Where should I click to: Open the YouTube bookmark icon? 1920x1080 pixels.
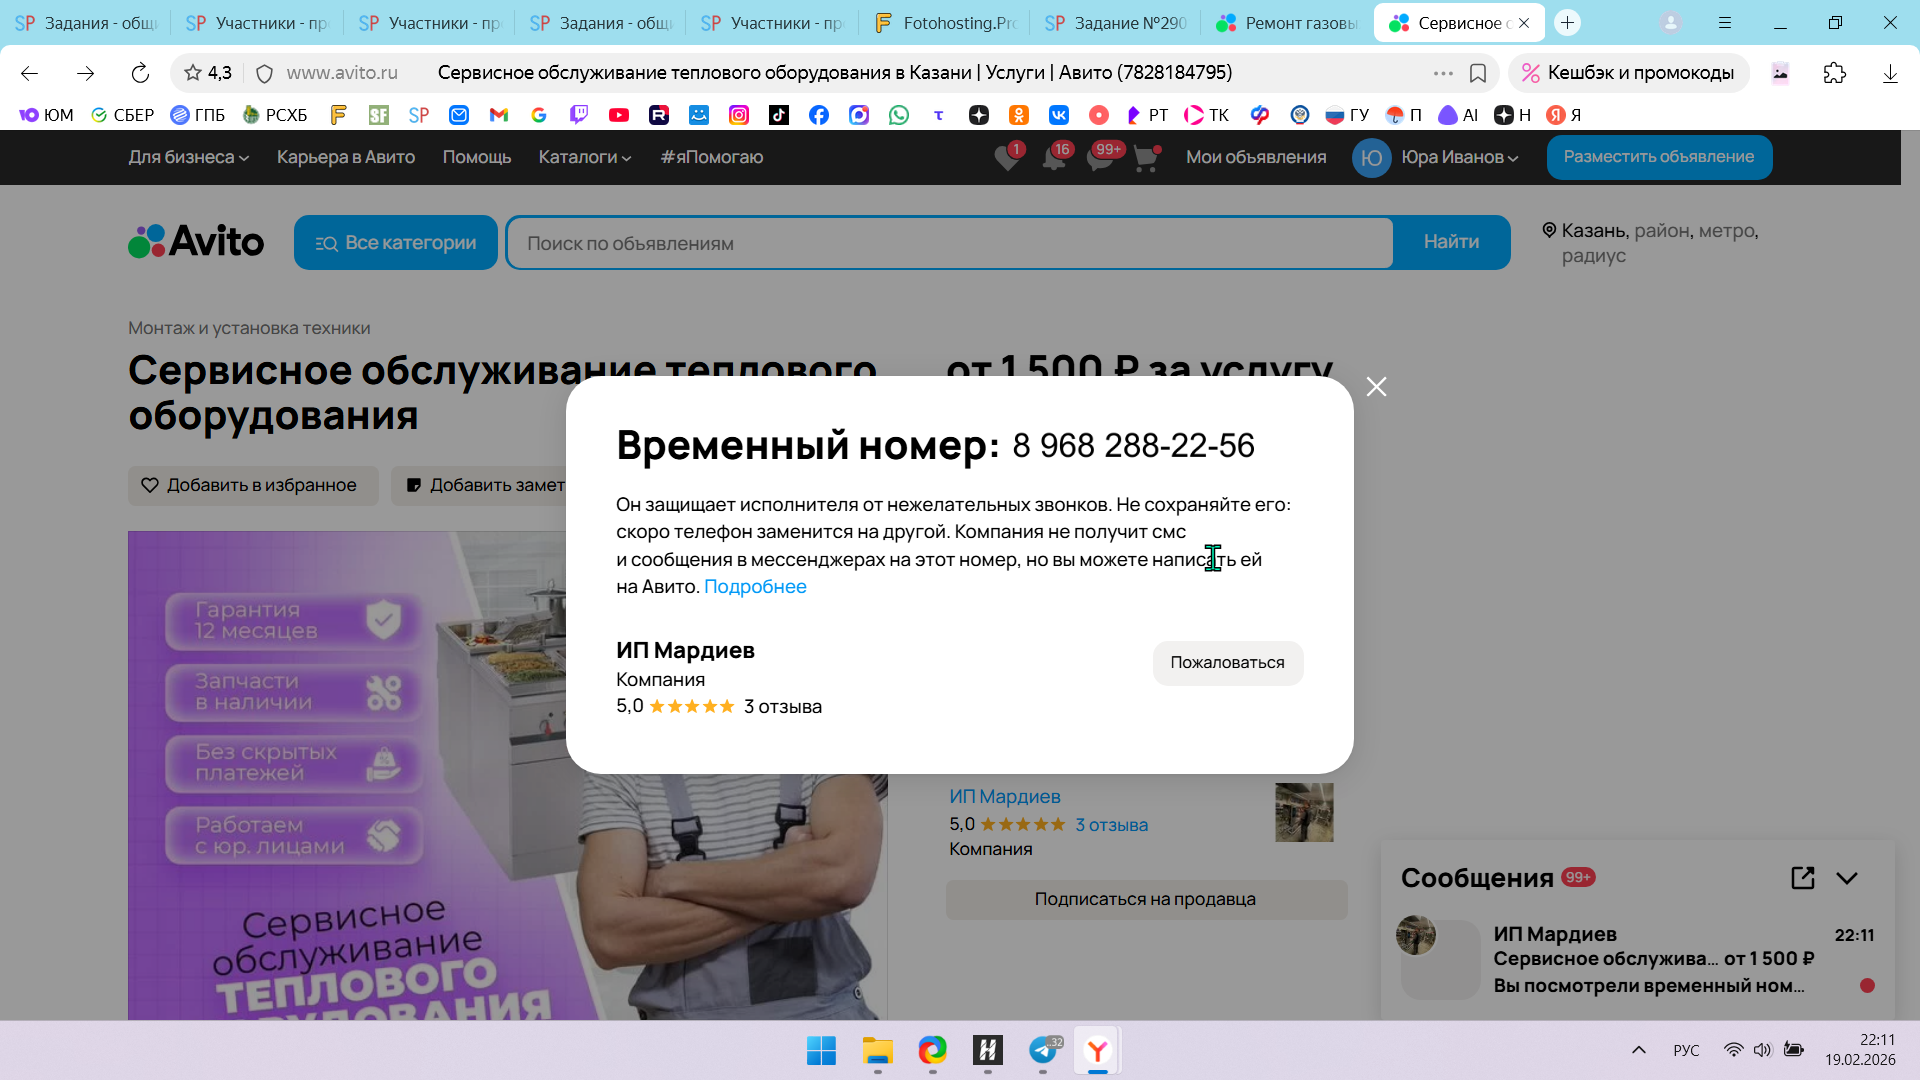coord(619,115)
